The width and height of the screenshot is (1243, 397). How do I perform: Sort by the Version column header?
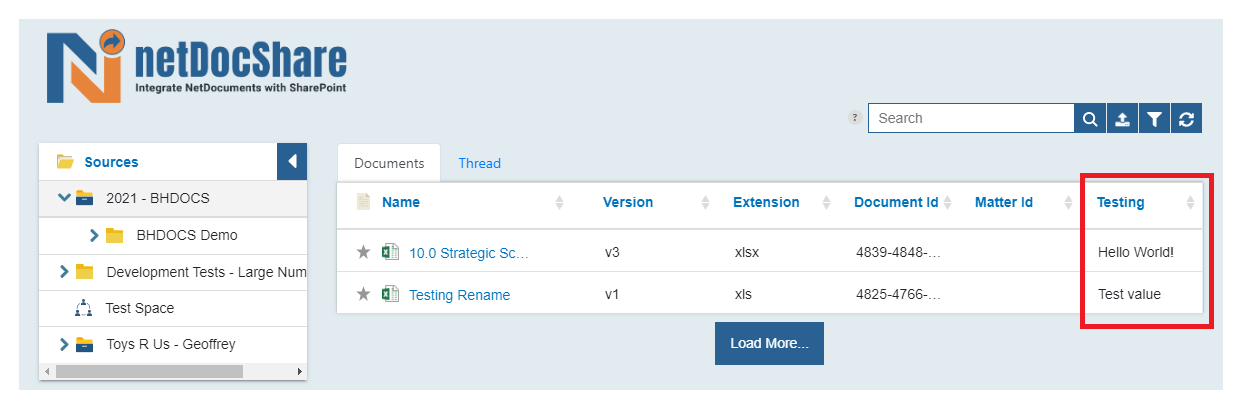[628, 202]
